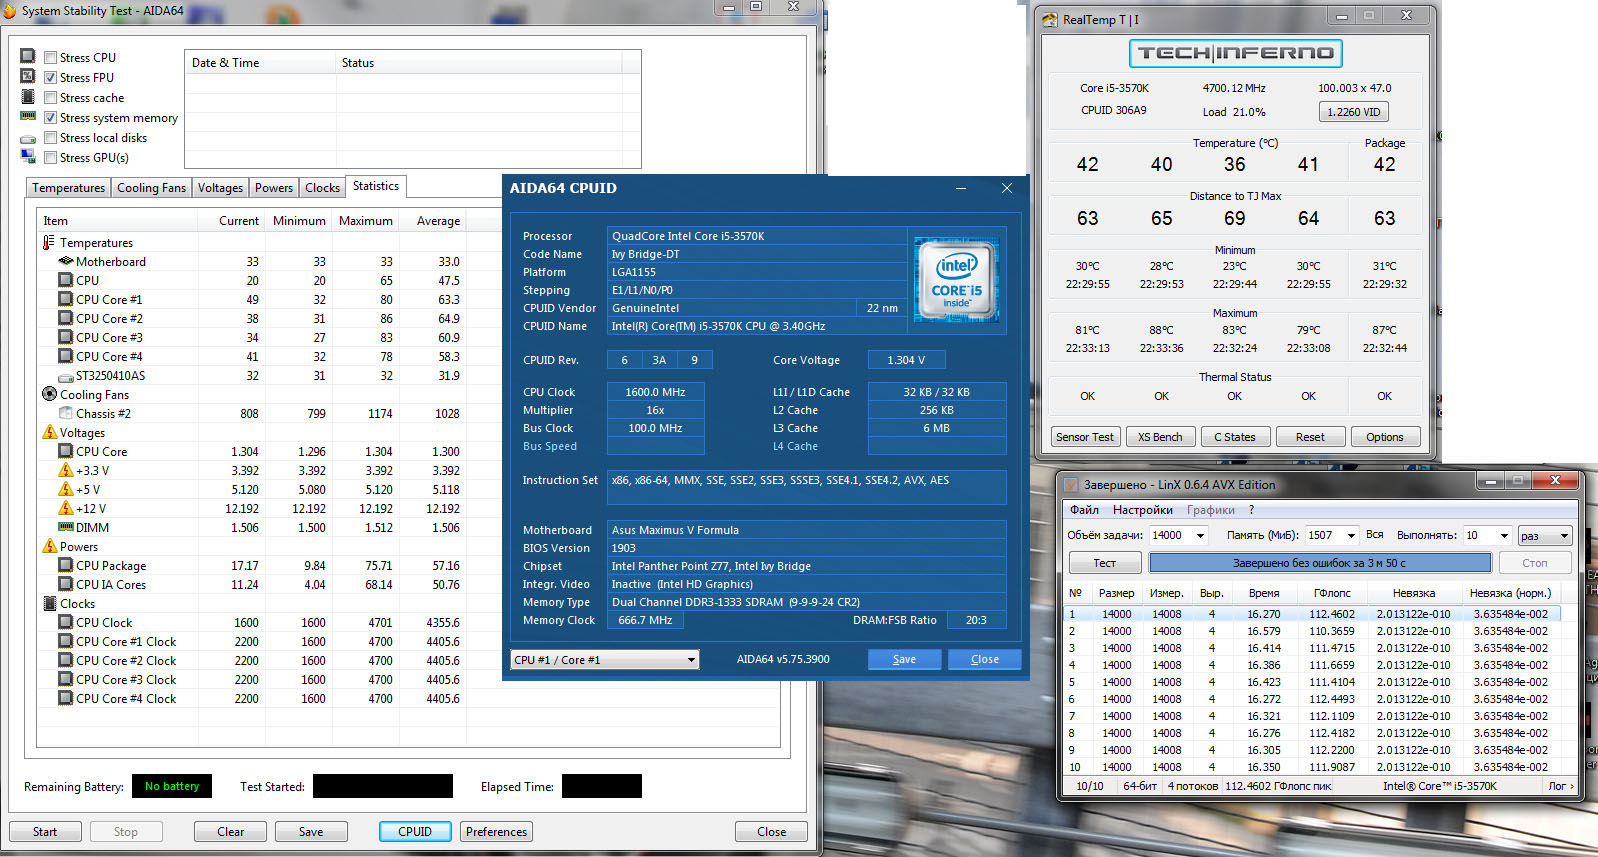Viewport: 1598px width, 857px height.
Task: Click the CPU Package icon under Powers
Action: click(x=66, y=565)
